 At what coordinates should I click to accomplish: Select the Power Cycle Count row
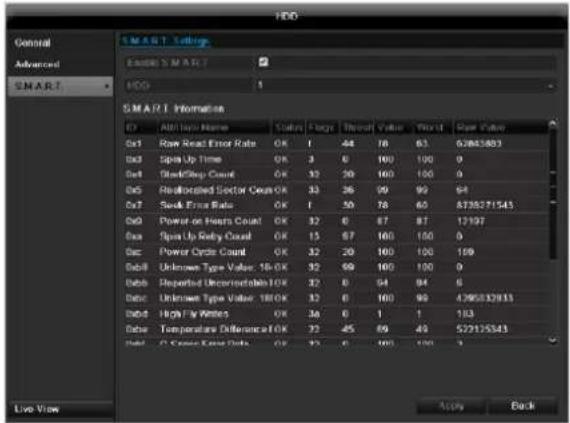click(336, 252)
